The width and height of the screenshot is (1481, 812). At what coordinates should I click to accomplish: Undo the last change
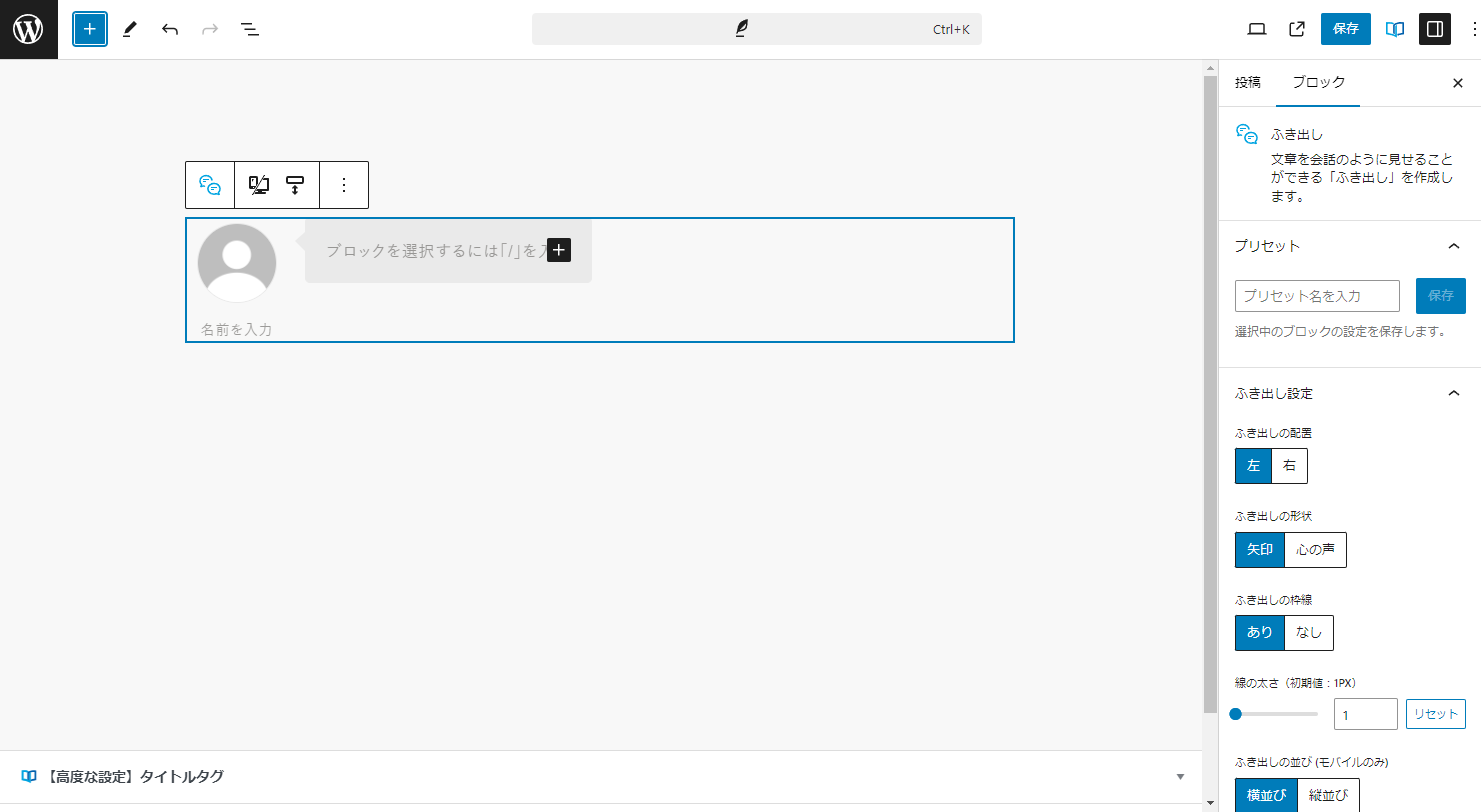click(170, 29)
